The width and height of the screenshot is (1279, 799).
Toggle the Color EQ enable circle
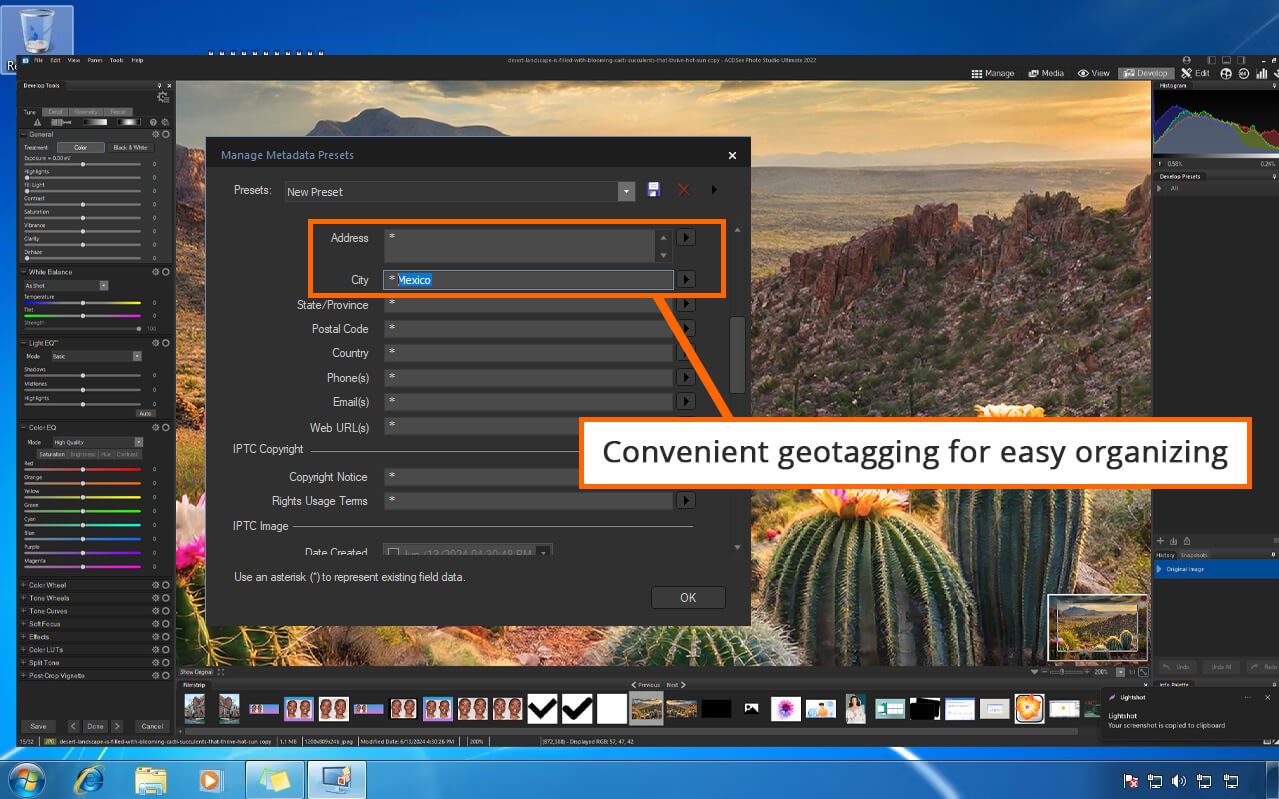(165, 428)
